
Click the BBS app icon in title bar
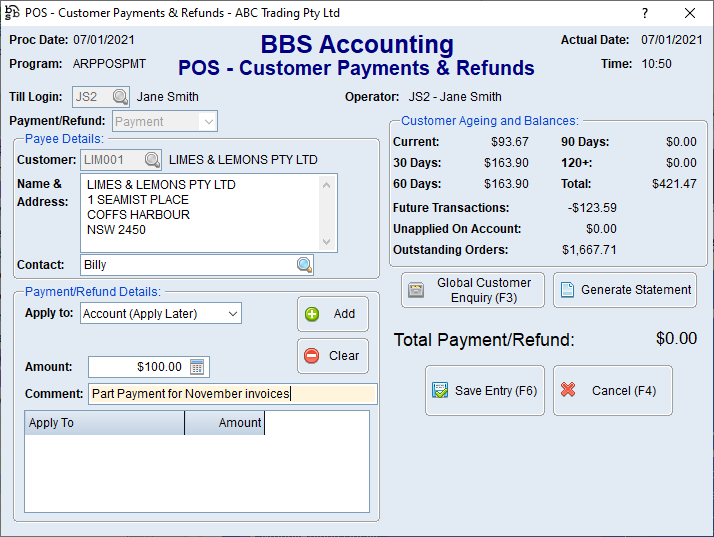pyautogui.click(x=12, y=13)
